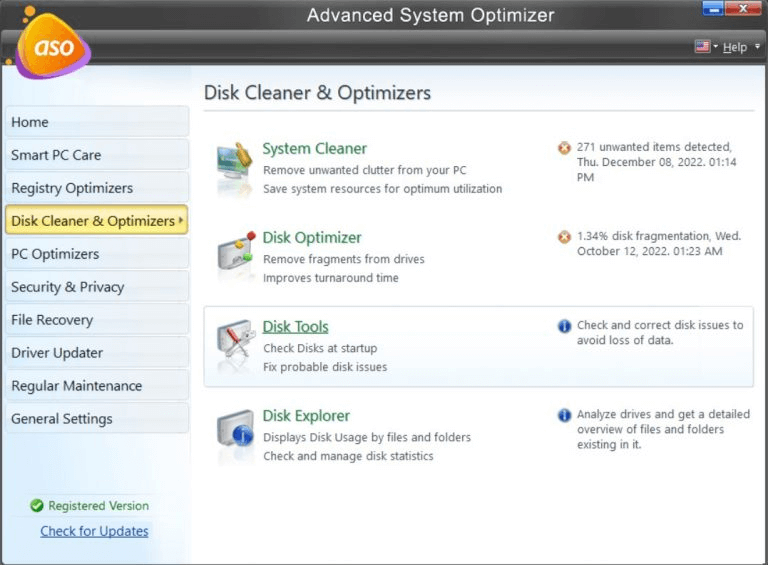Screen dimensions: 768x565
Task: Click Check for Updates link
Action: 94,531
